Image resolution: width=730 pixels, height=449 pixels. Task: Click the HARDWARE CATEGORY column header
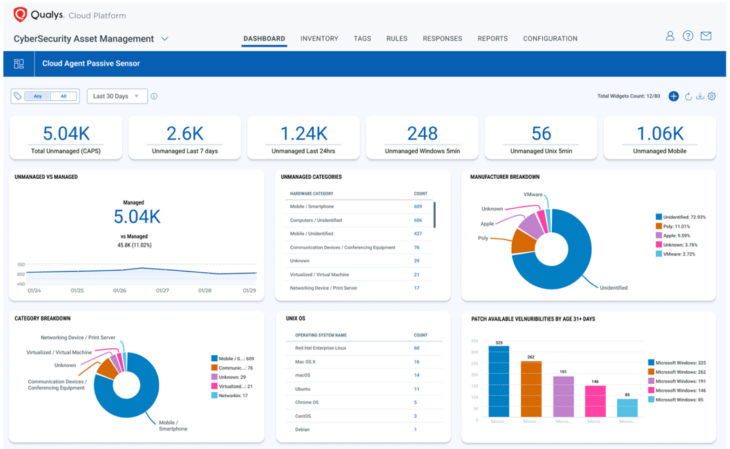point(311,194)
